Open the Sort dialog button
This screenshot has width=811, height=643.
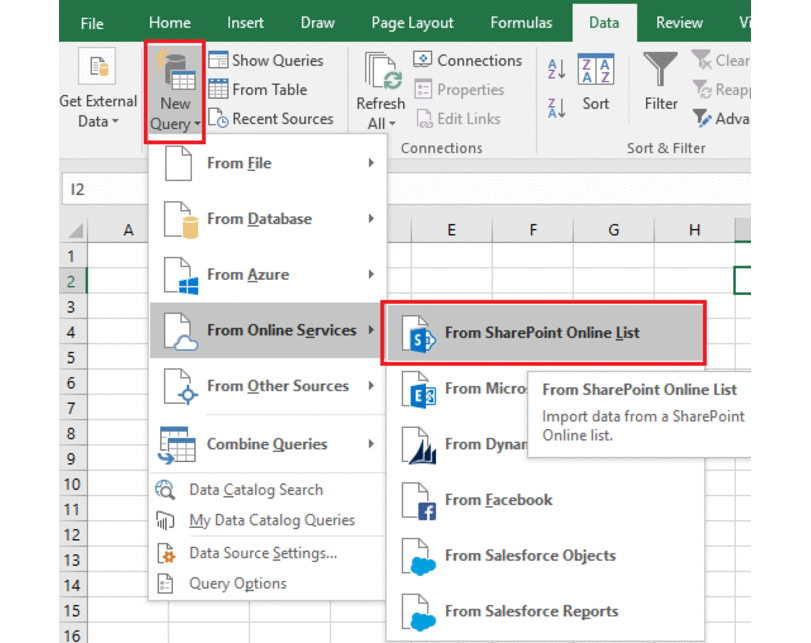pos(595,82)
